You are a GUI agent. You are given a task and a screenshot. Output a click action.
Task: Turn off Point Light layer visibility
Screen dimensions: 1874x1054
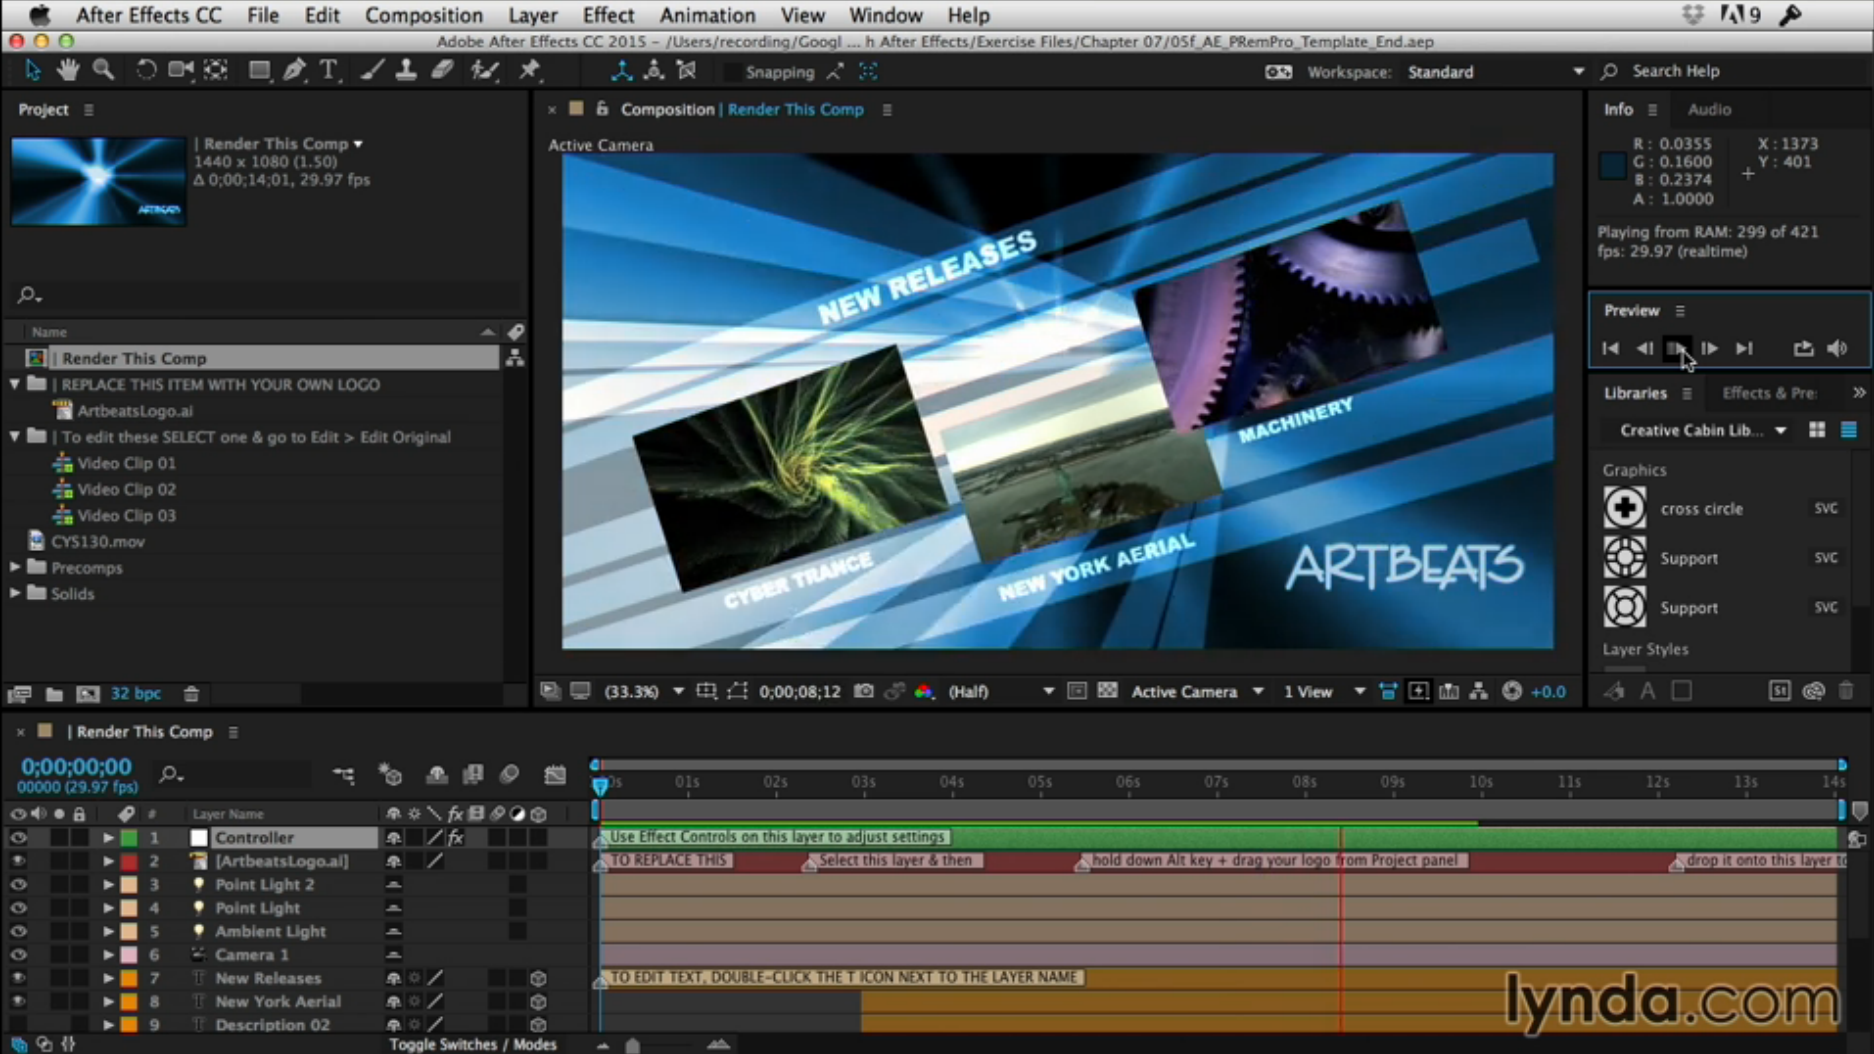pyautogui.click(x=18, y=908)
